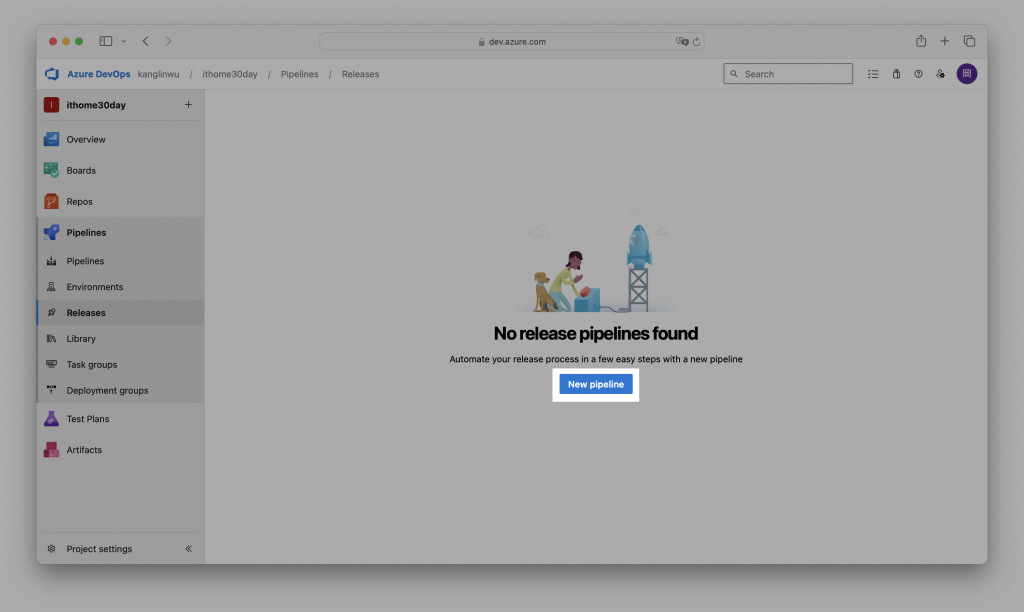The height and width of the screenshot is (612, 1024).
Task: Show Safari tab overview icon
Action: point(969,41)
